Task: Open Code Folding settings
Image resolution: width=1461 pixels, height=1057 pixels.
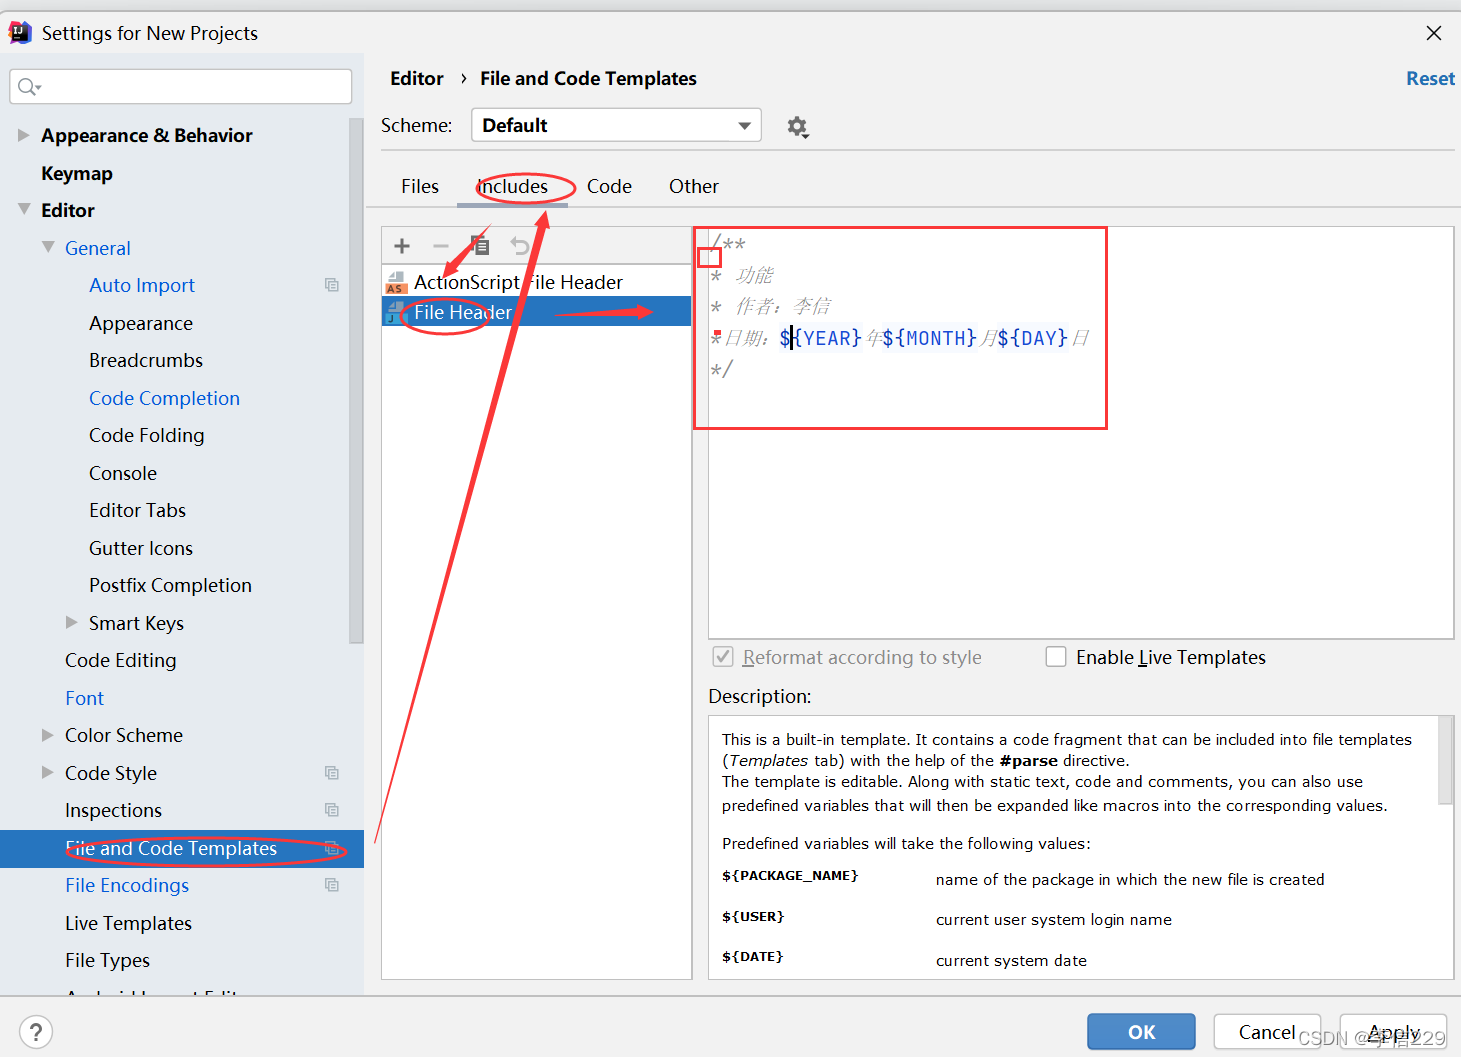Action: coord(146,435)
